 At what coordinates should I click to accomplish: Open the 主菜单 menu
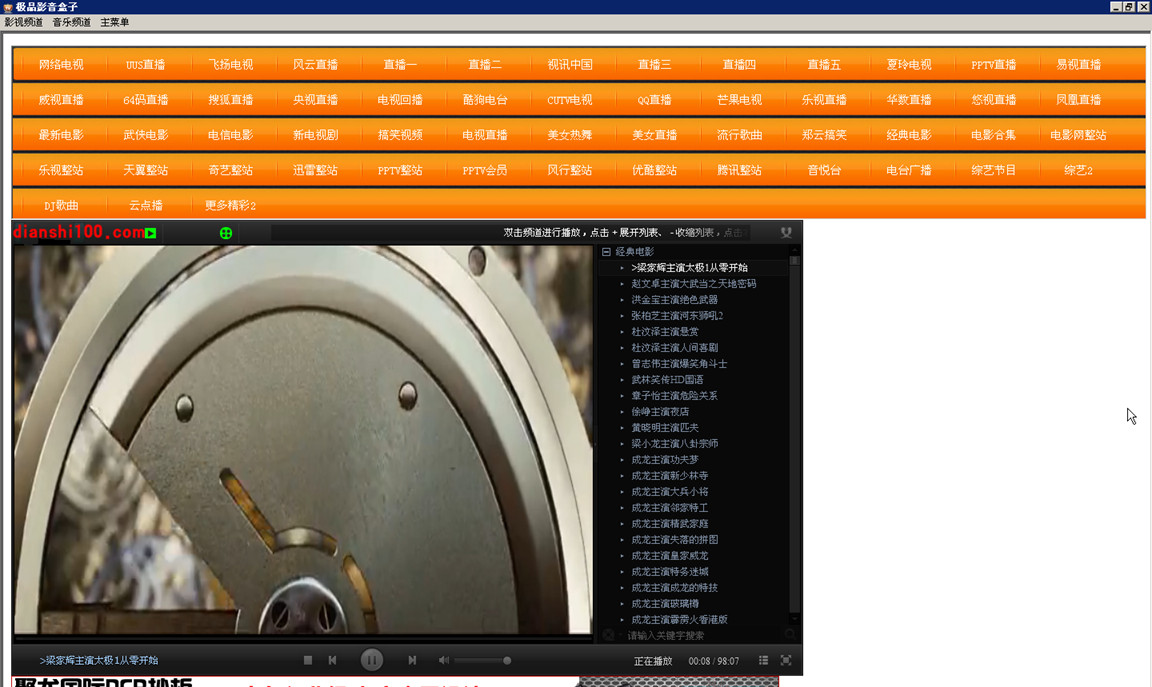115,22
